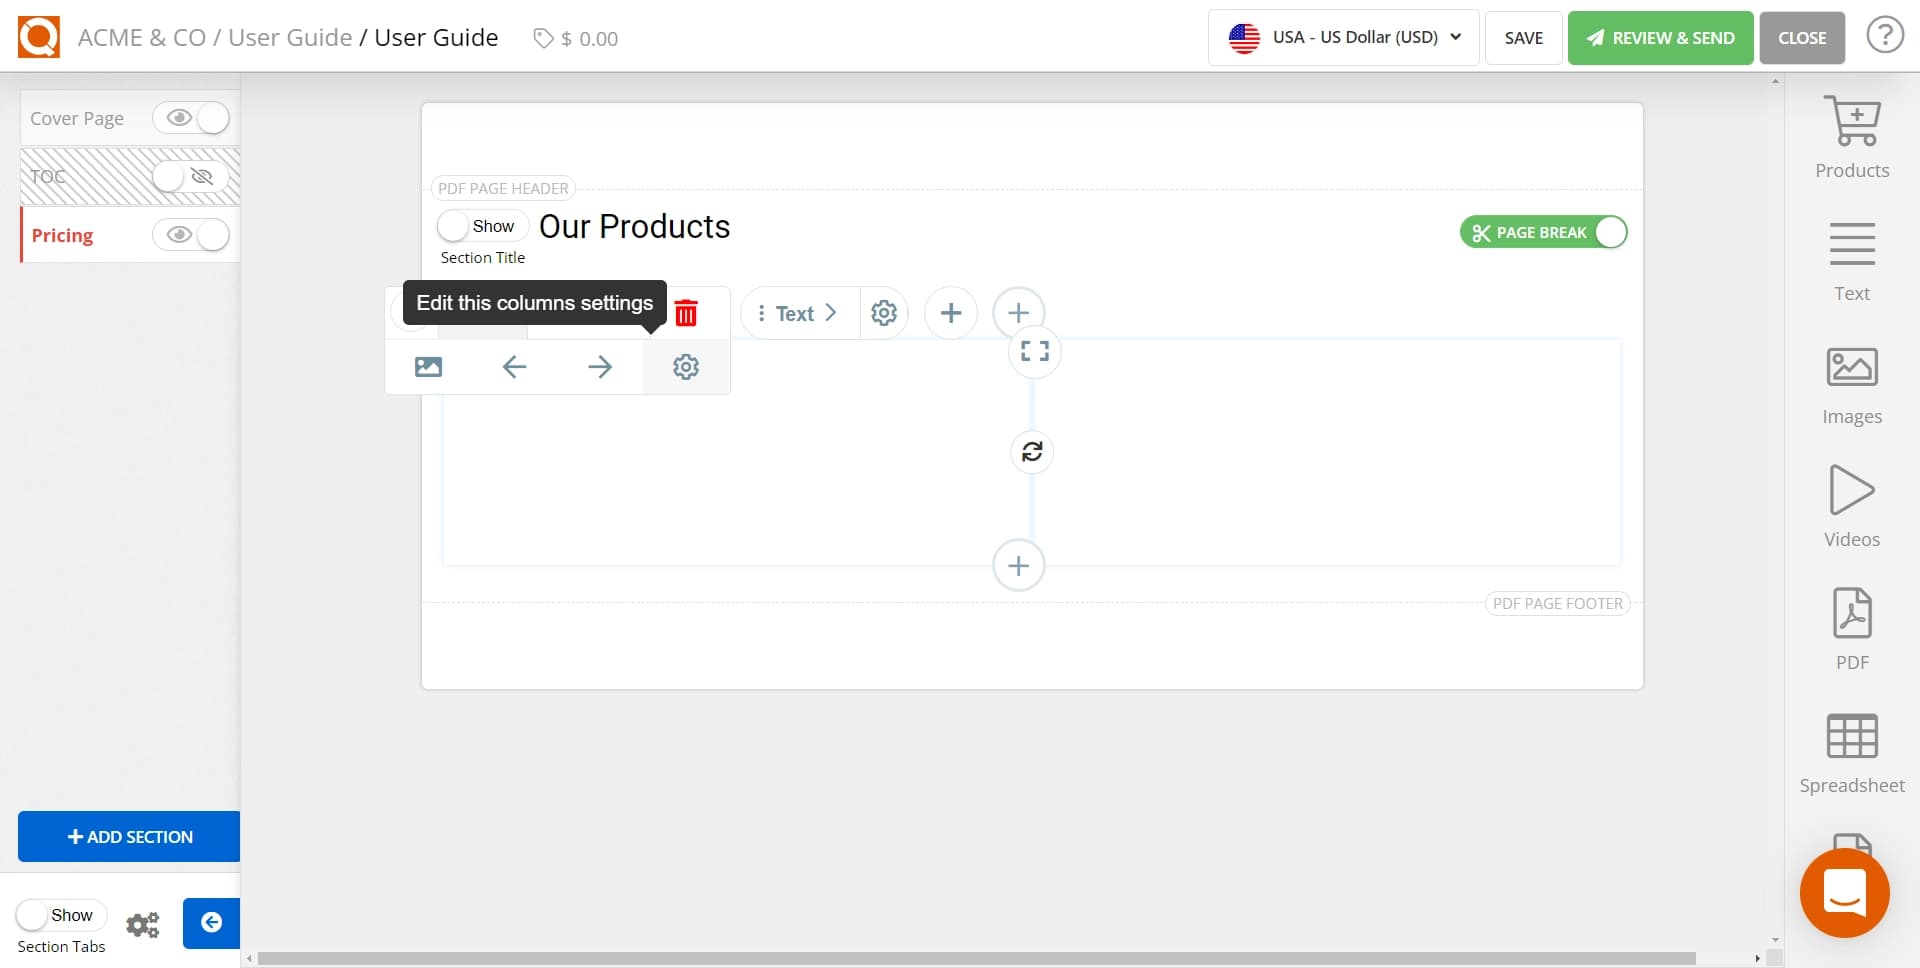Open the live chat bubble
This screenshot has width=1920, height=968.
1844,892
